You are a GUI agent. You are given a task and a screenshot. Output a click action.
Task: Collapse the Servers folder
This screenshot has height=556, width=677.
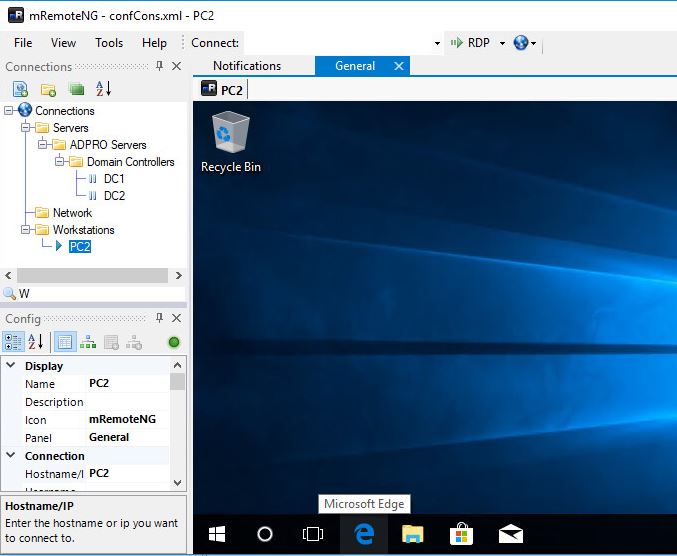pos(25,127)
